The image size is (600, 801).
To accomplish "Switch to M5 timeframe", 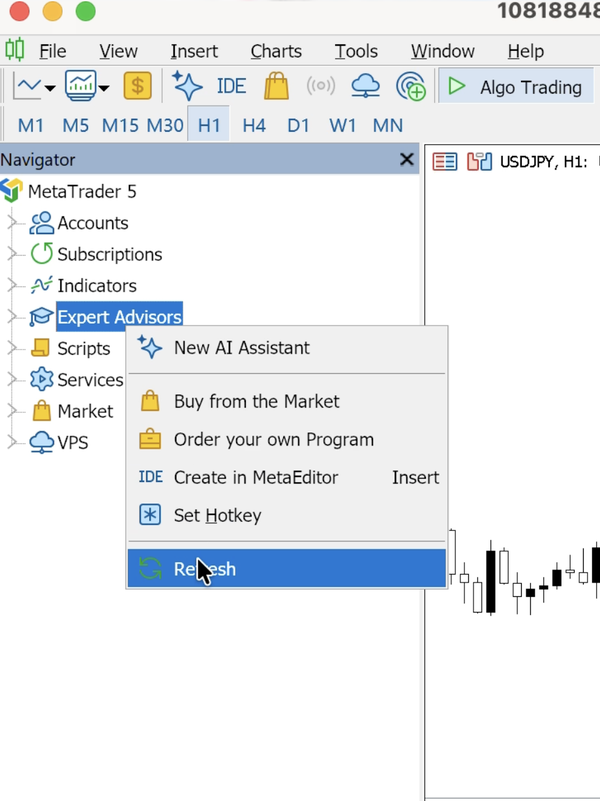I will click(x=76, y=125).
